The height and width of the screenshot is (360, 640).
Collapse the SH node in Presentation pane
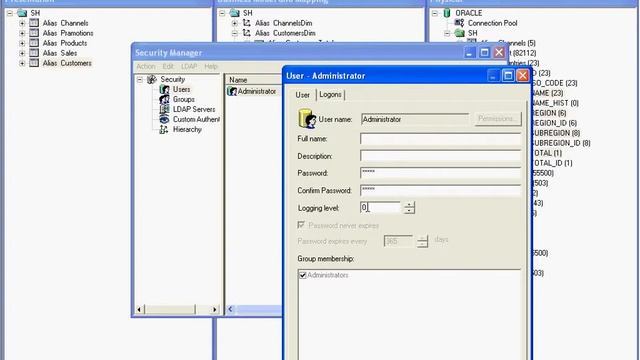[10, 13]
